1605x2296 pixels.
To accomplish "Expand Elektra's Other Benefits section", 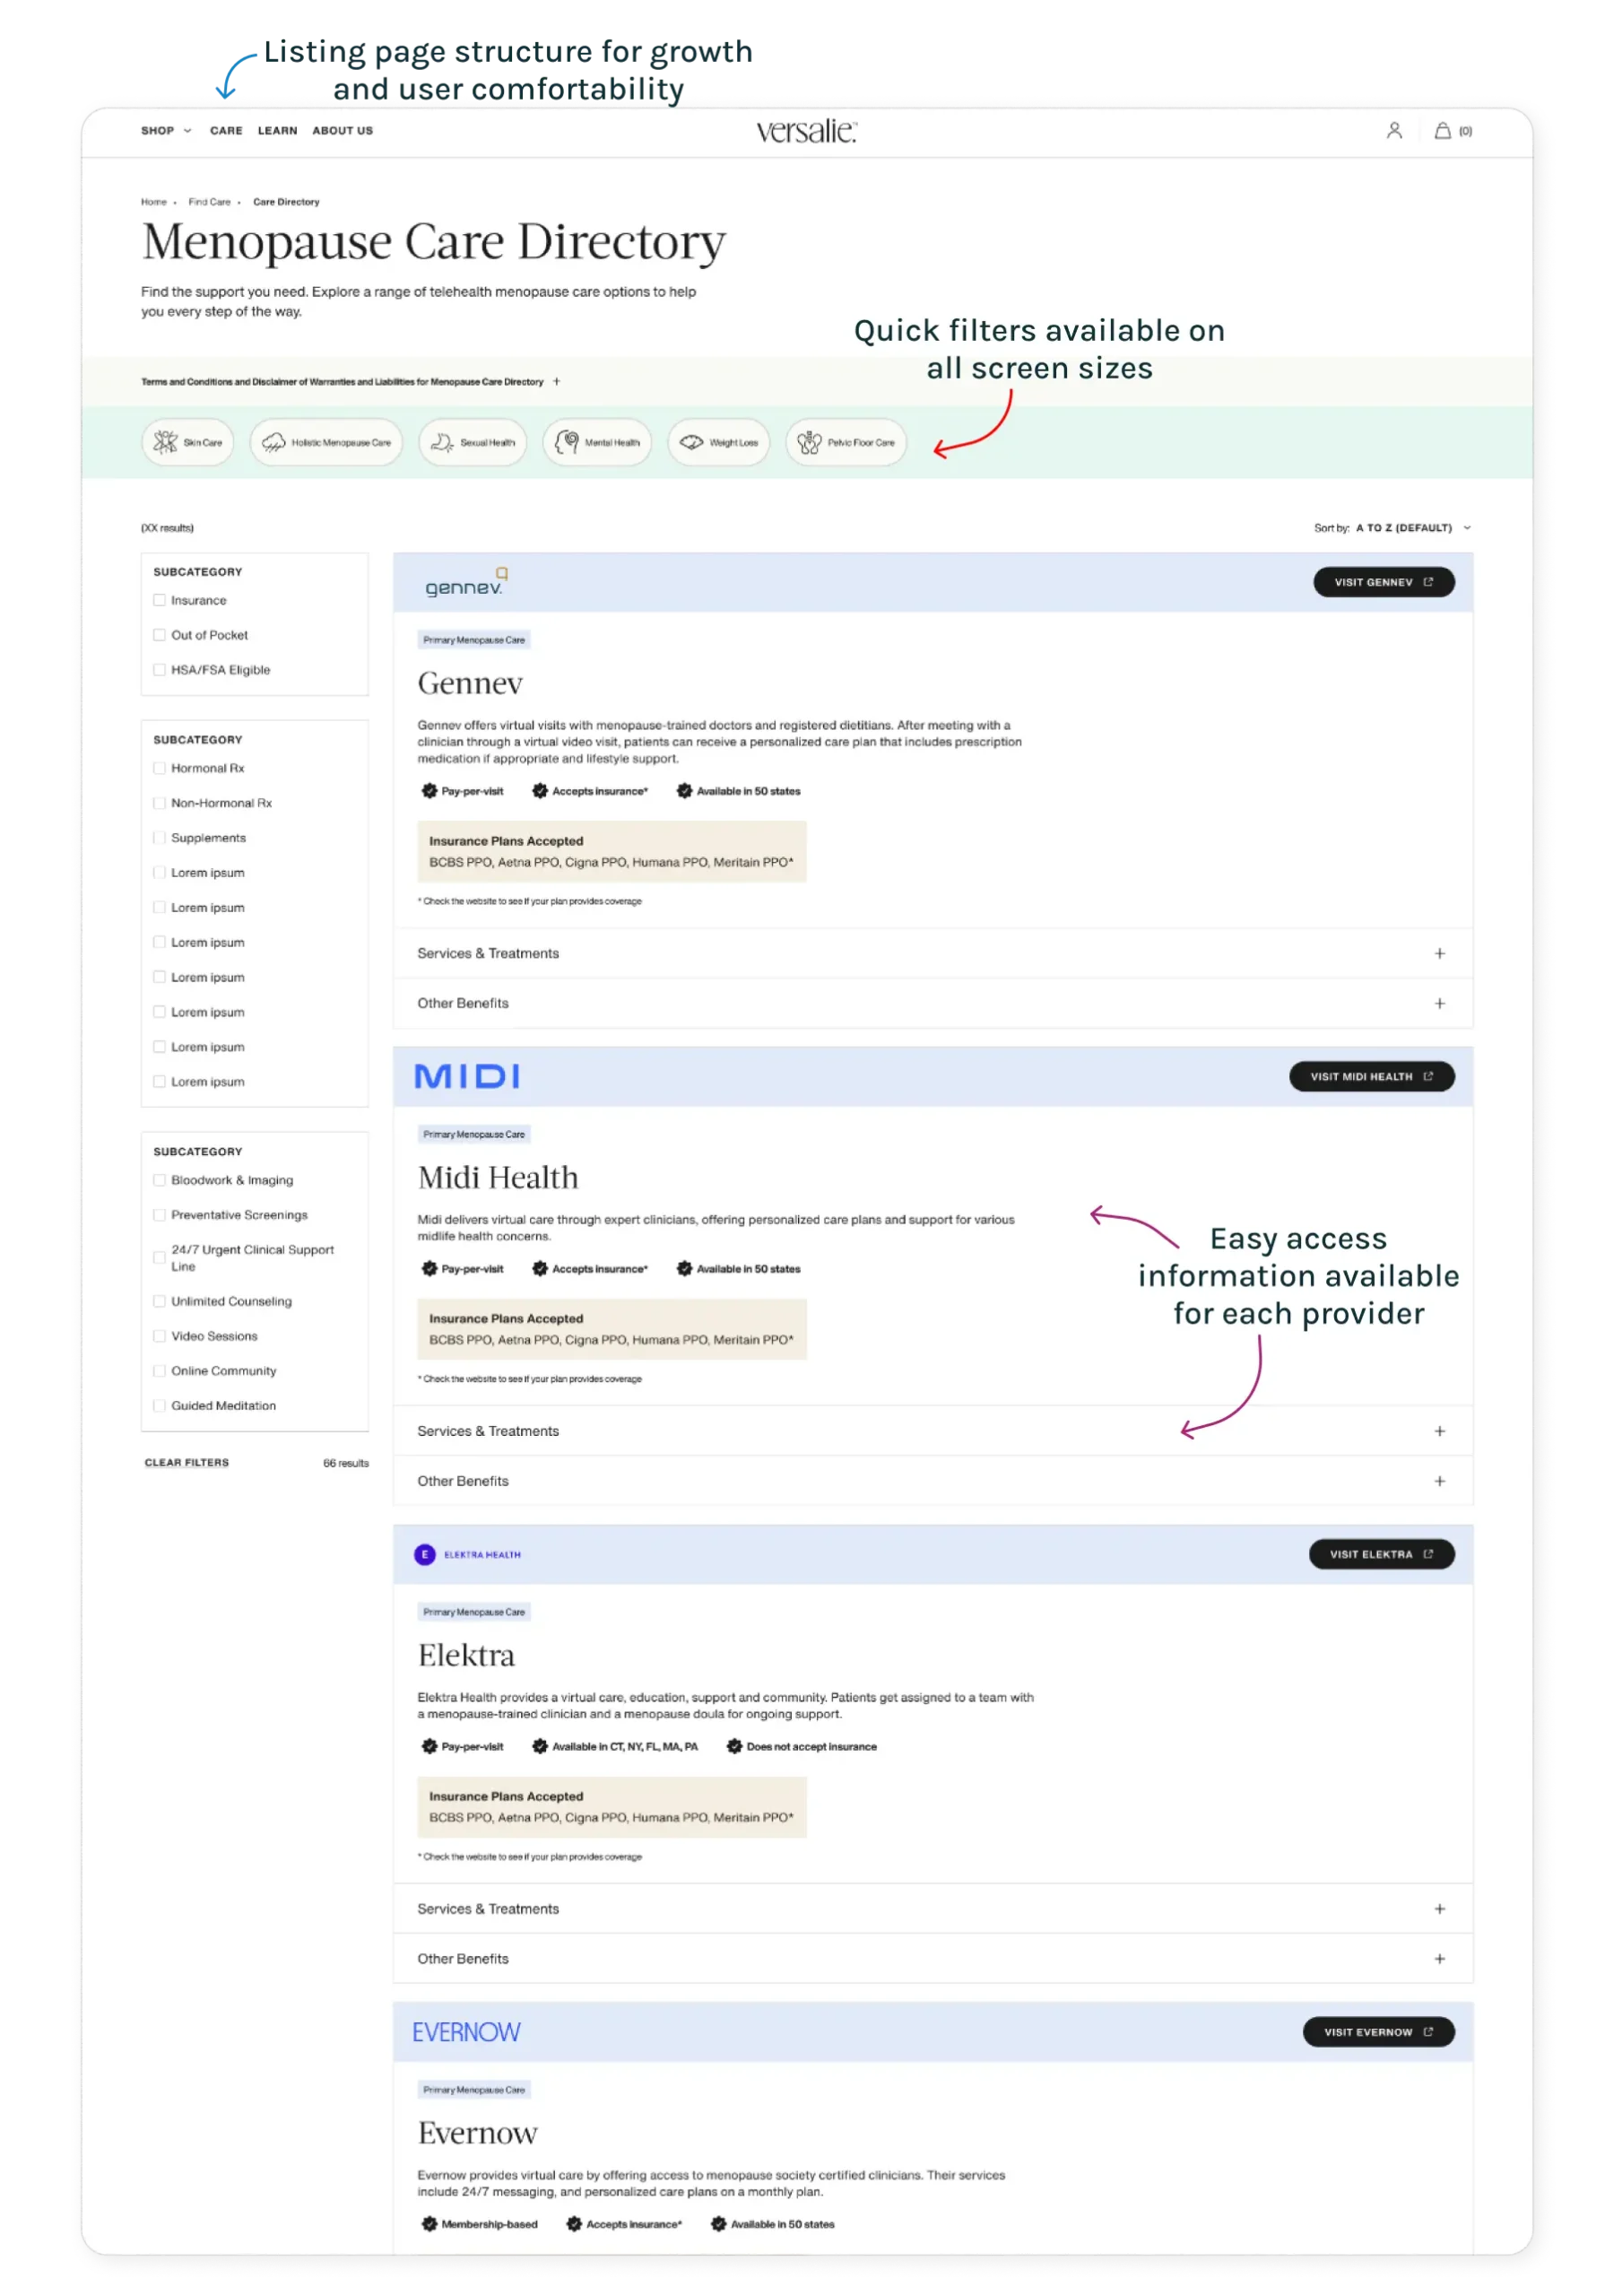I will 932,1959.
